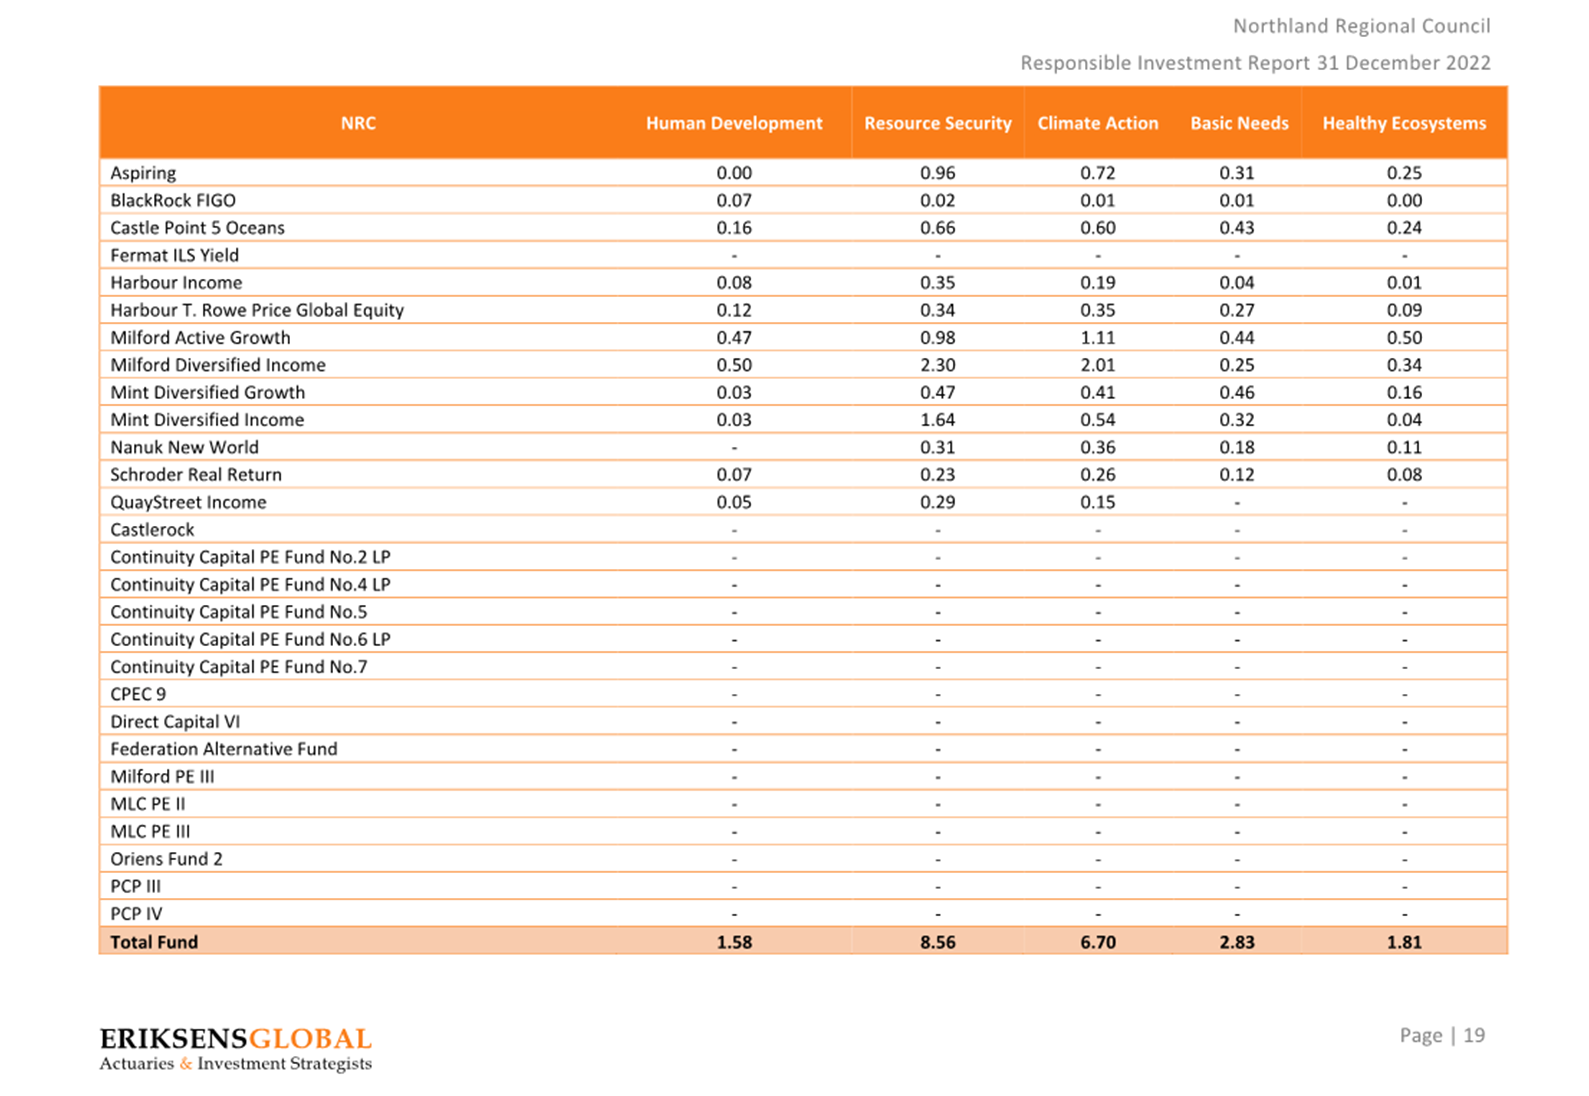Click Milford PE III fund name
The image size is (1589, 1096).
[162, 777]
